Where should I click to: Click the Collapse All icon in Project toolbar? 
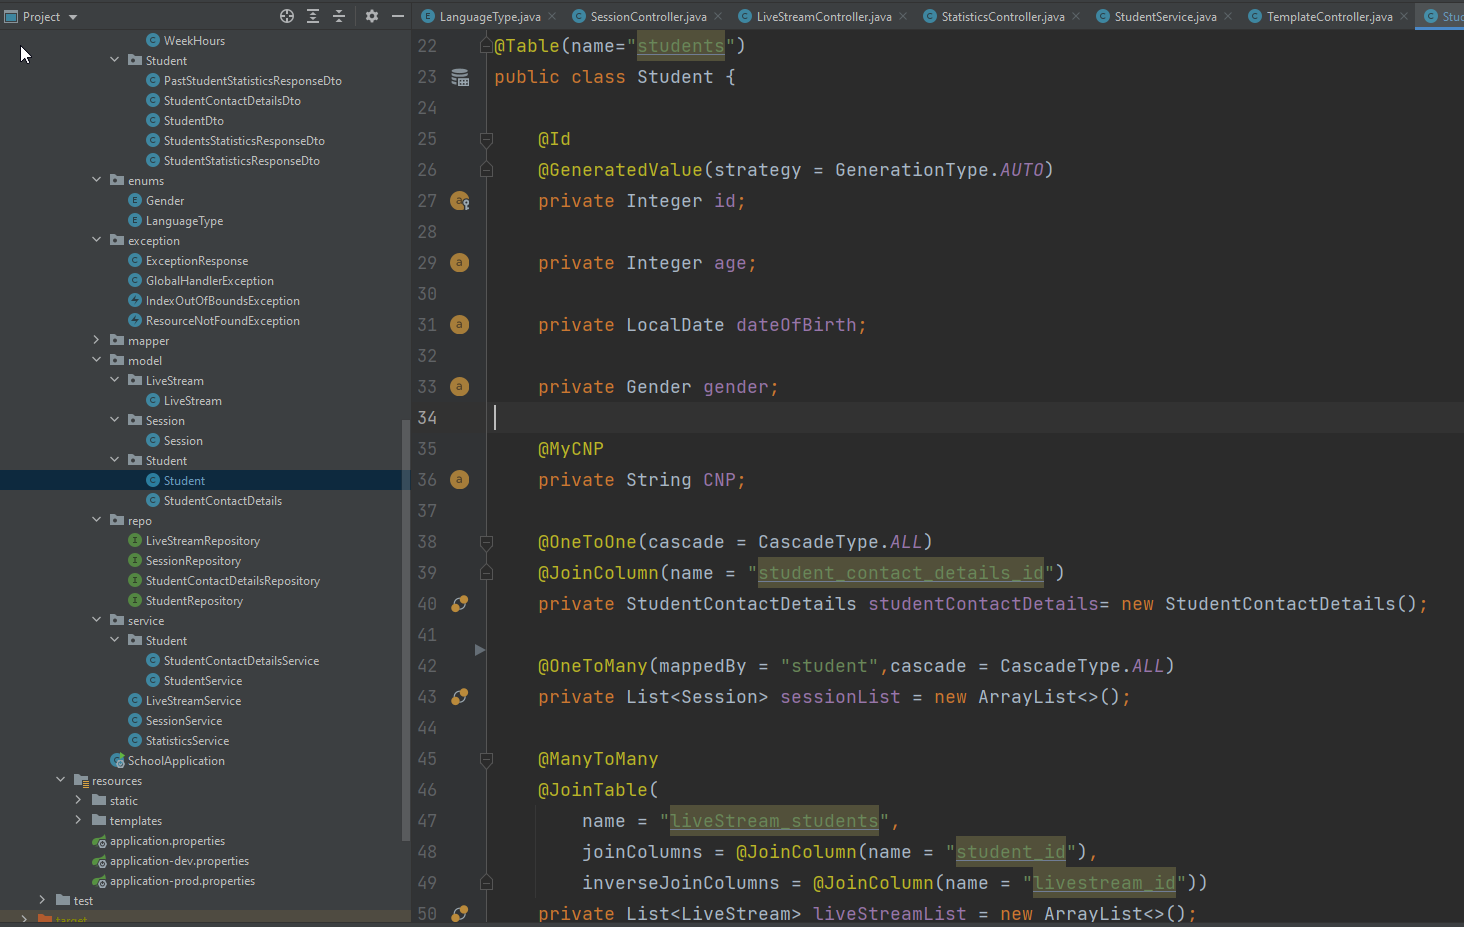[x=339, y=16]
